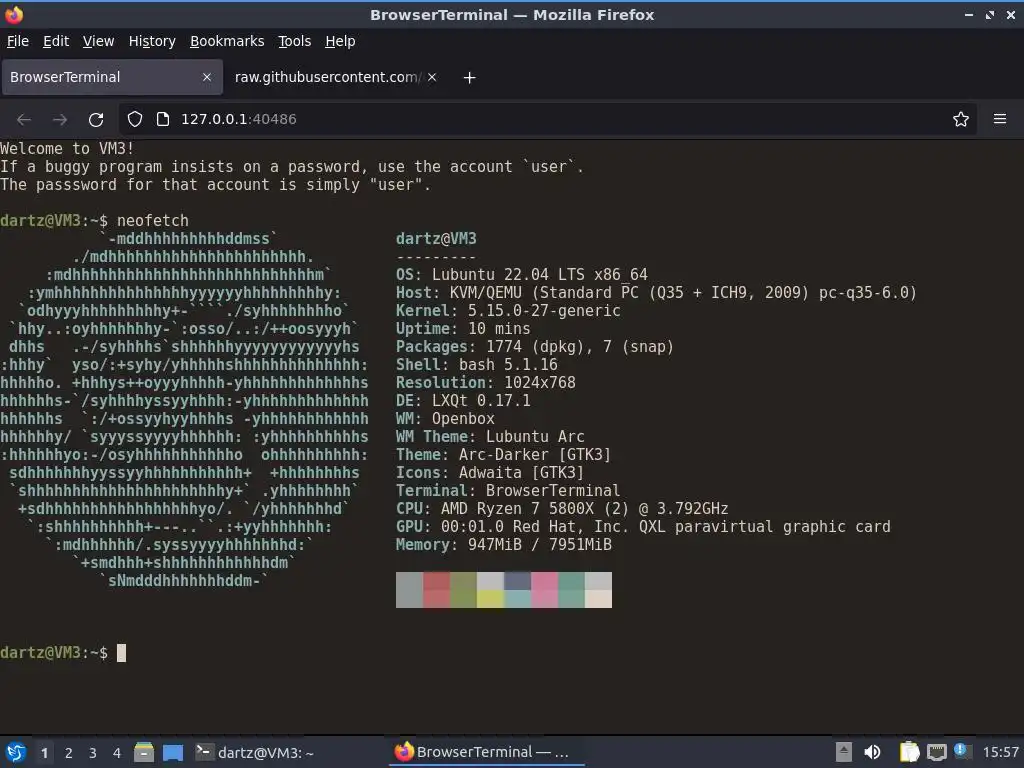The width and height of the screenshot is (1024, 768).
Task: Close the raw.githubusercontent.com tab
Action: click(x=432, y=77)
